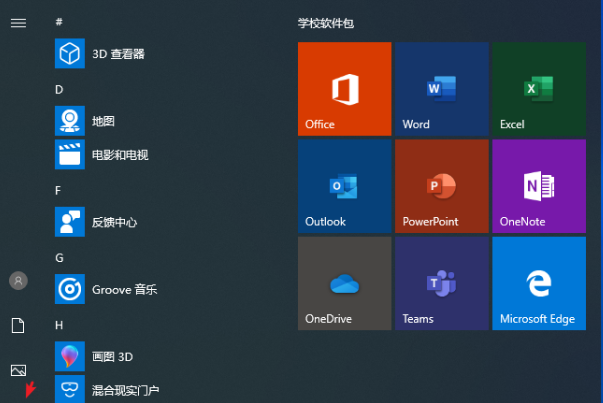Open 反馈中心 feedback hub icon
This screenshot has height=403, width=603.
[x=70, y=222]
